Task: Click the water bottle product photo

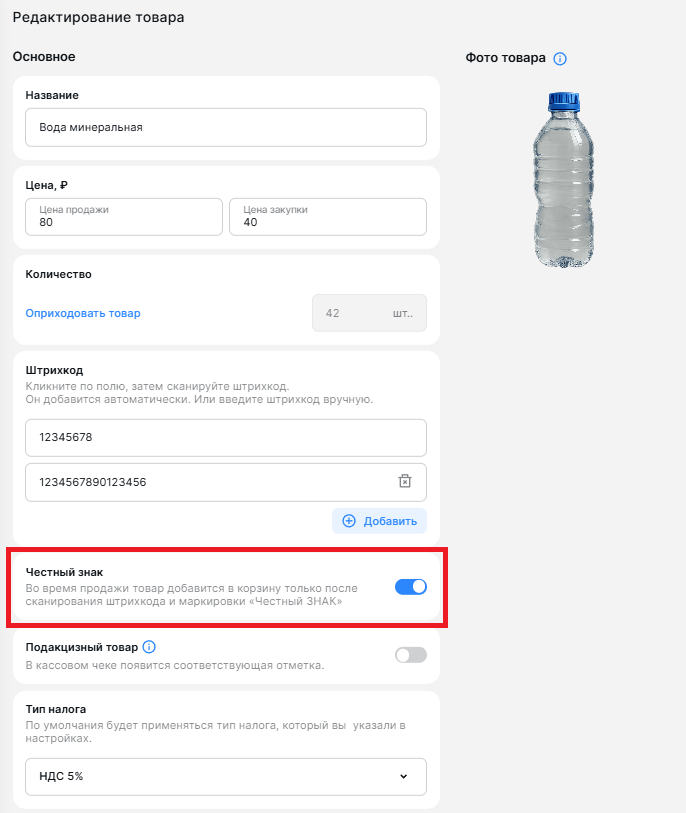Action: coord(563,179)
